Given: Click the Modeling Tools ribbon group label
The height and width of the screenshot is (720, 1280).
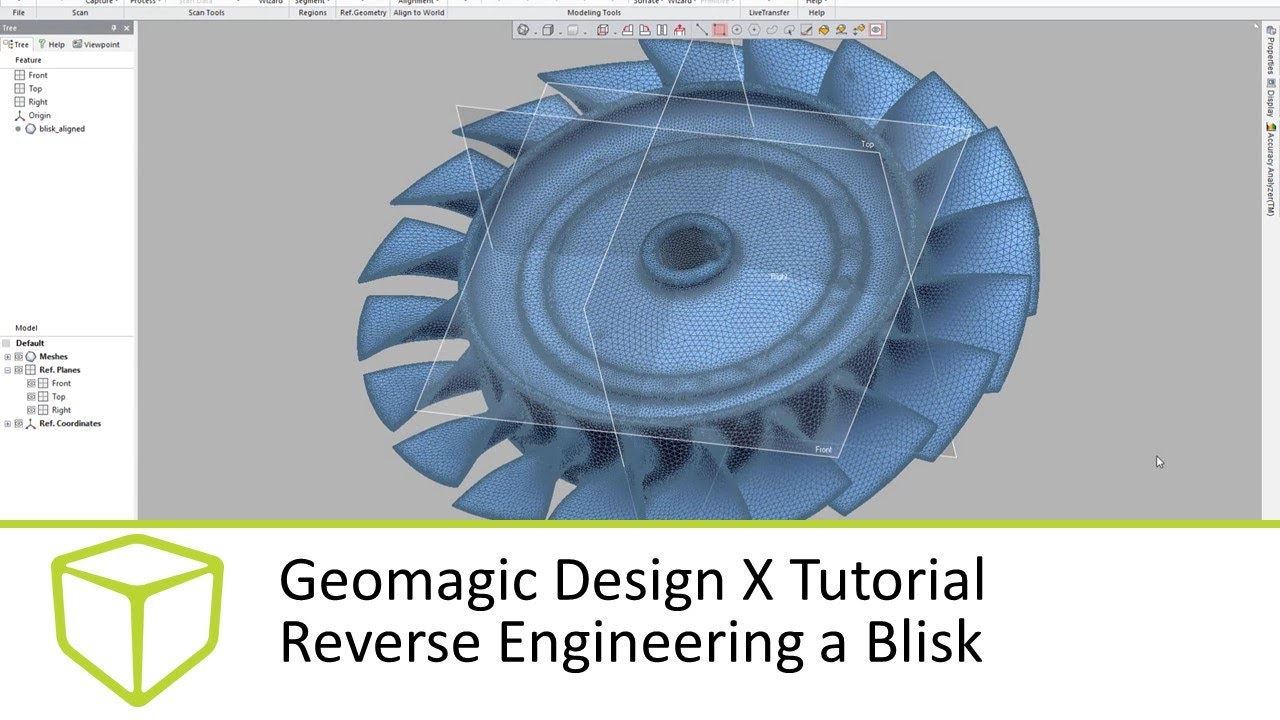Looking at the screenshot, I should point(594,13).
